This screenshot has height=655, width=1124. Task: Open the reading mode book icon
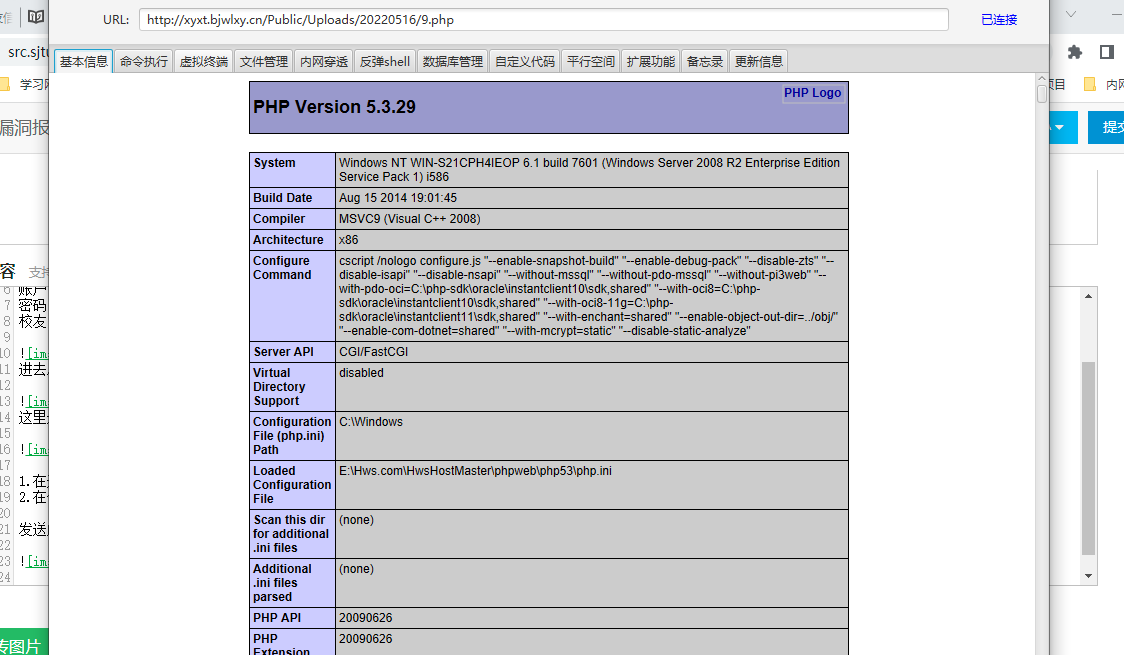tap(36, 16)
